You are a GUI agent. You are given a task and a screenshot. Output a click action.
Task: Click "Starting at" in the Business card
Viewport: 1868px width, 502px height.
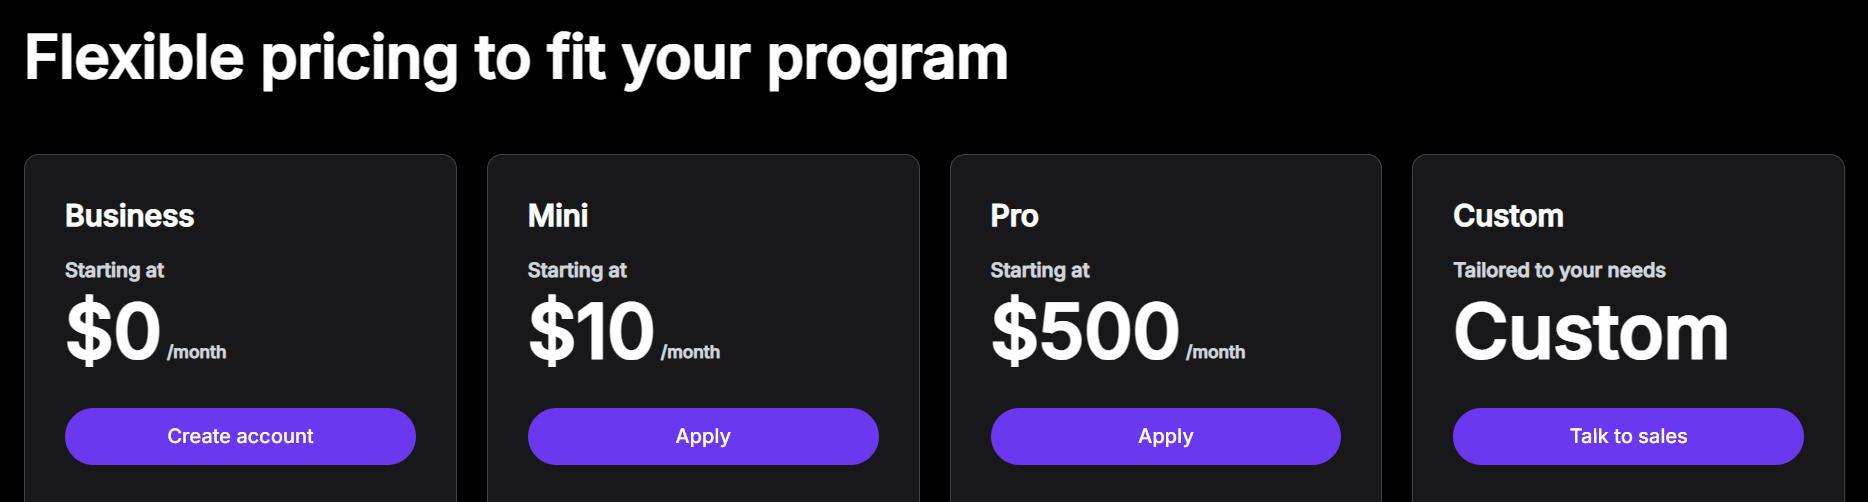(114, 270)
